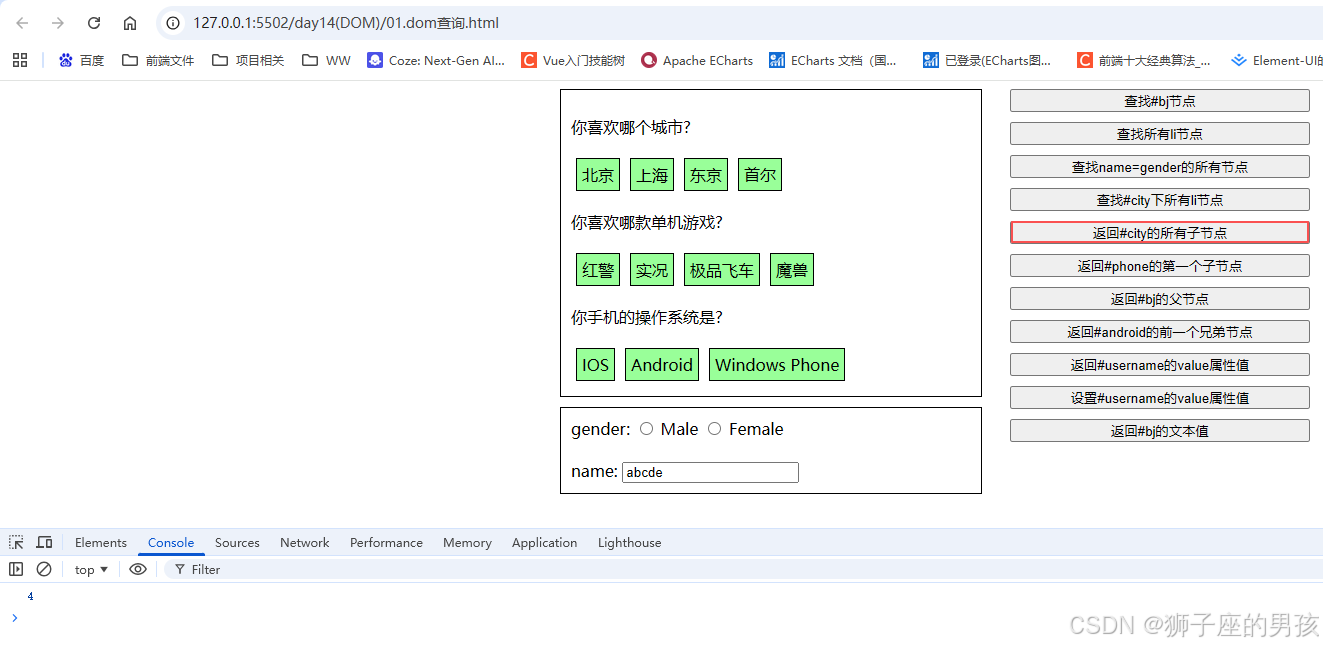The width and height of the screenshot is (1323, 647).
Task: Click the browser back arrow
Action: (22, 23)
